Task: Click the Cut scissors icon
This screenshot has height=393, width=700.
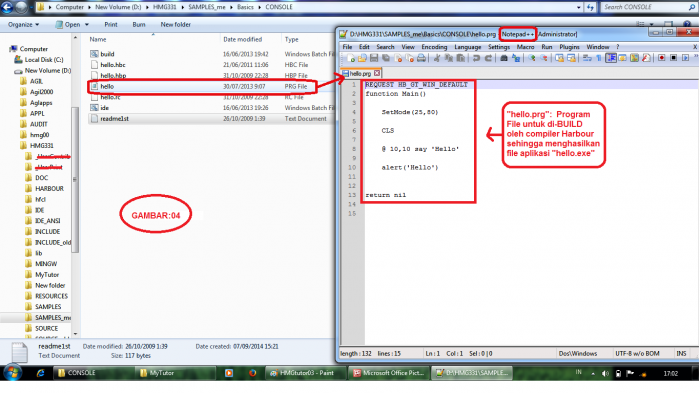Action: (437, 58)
